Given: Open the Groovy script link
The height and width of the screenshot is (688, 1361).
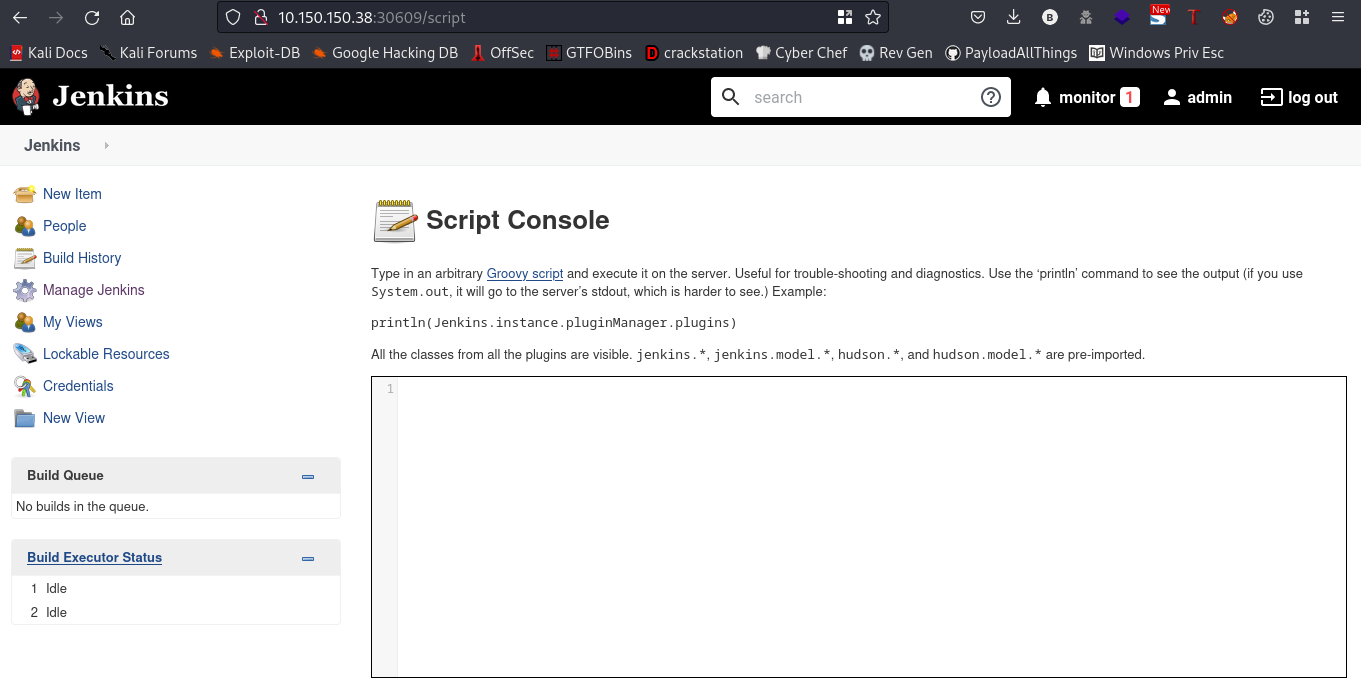Looking at the screenshot, I should (x=525, y=274).
